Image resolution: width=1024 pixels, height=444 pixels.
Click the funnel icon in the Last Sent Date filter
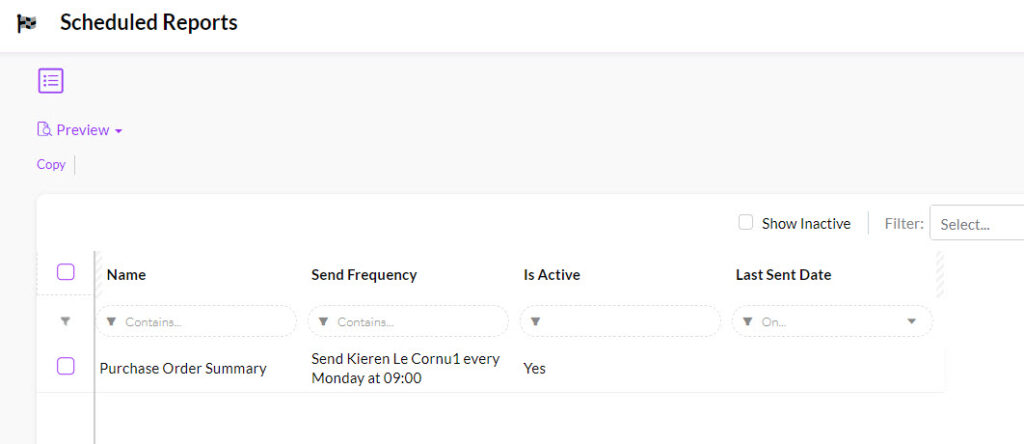click(x=747, y=321)
